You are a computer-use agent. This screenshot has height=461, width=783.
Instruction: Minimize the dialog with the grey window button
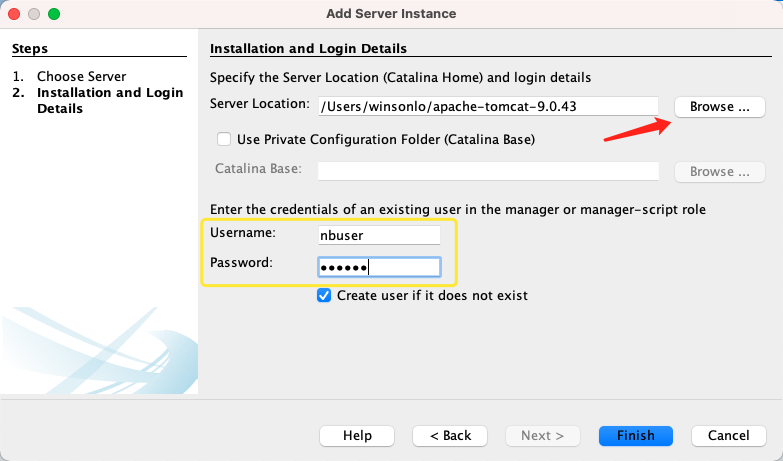click(34, 14)
